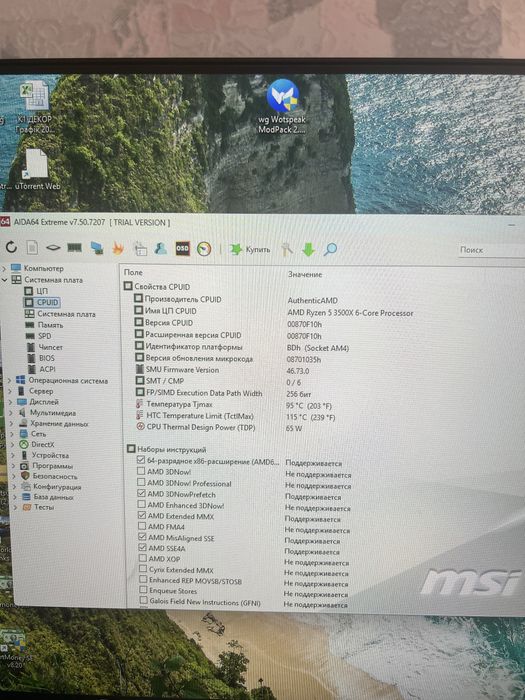Expand the Устройства node chevron
This screenshot has height=700, width=525.
coord(13,455)
